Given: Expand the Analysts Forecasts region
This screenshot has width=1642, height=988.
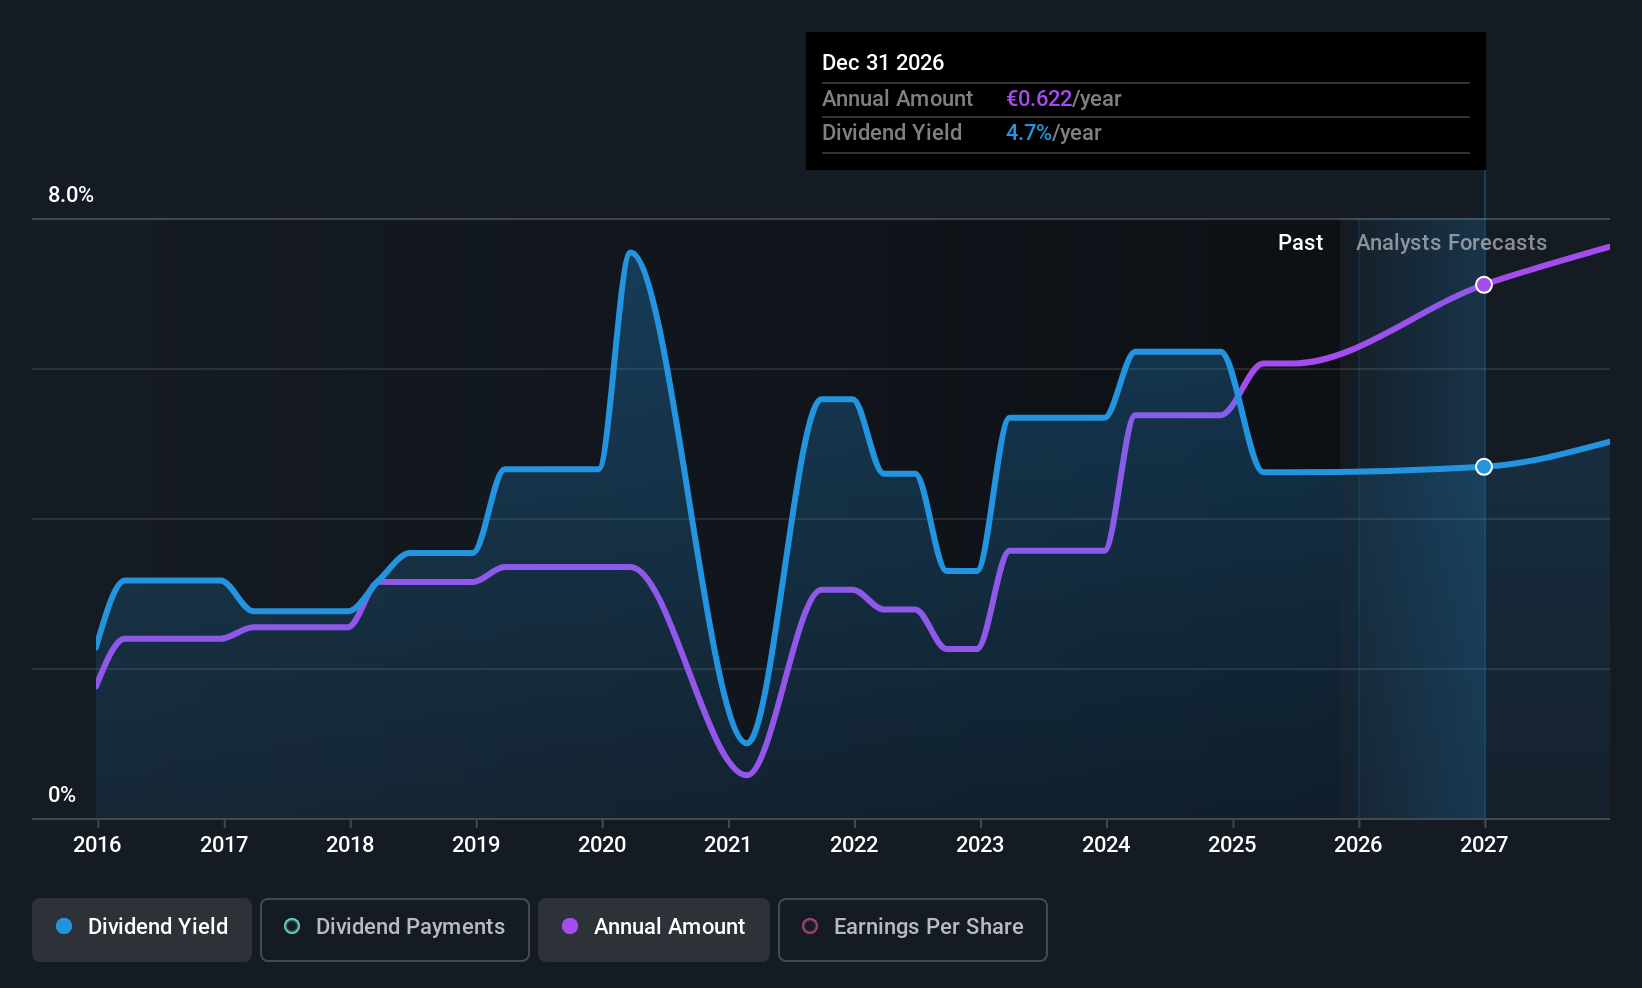Looking at the screenshot, I should pyautogui.click(x=1451, y=242).
